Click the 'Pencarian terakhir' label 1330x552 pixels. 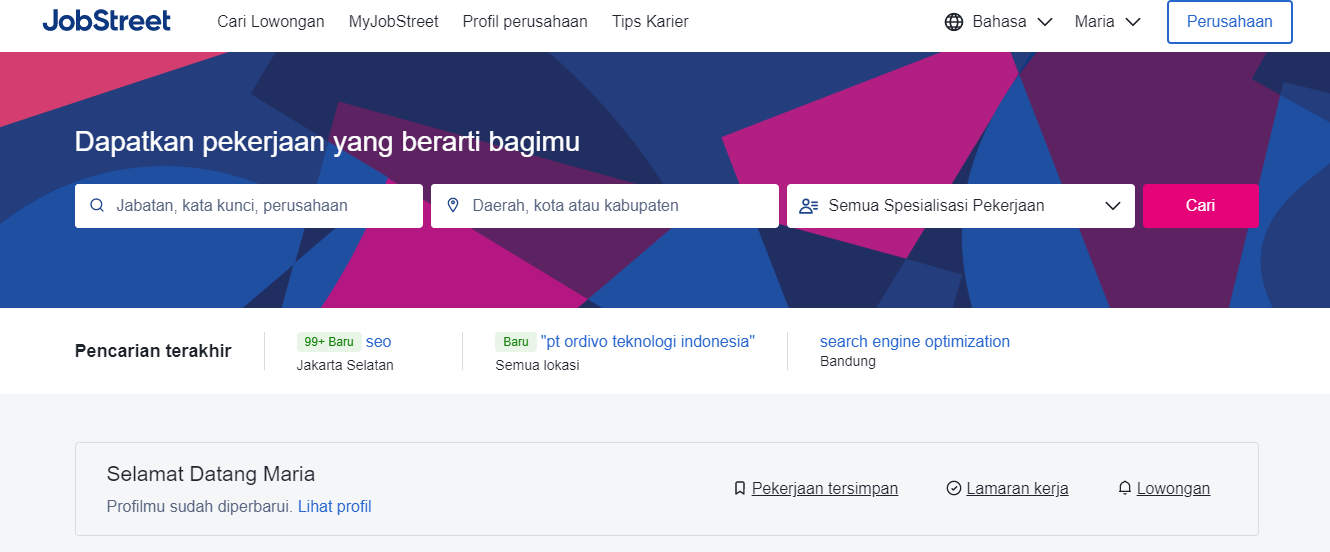(153, 351)
